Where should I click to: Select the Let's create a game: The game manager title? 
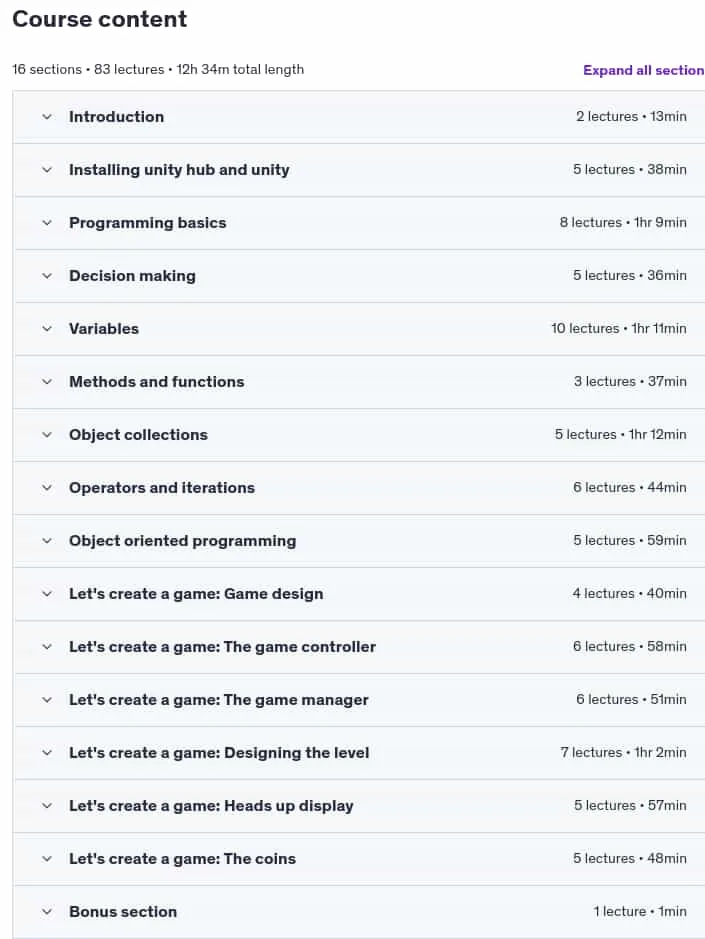click(x=219, y=700)
